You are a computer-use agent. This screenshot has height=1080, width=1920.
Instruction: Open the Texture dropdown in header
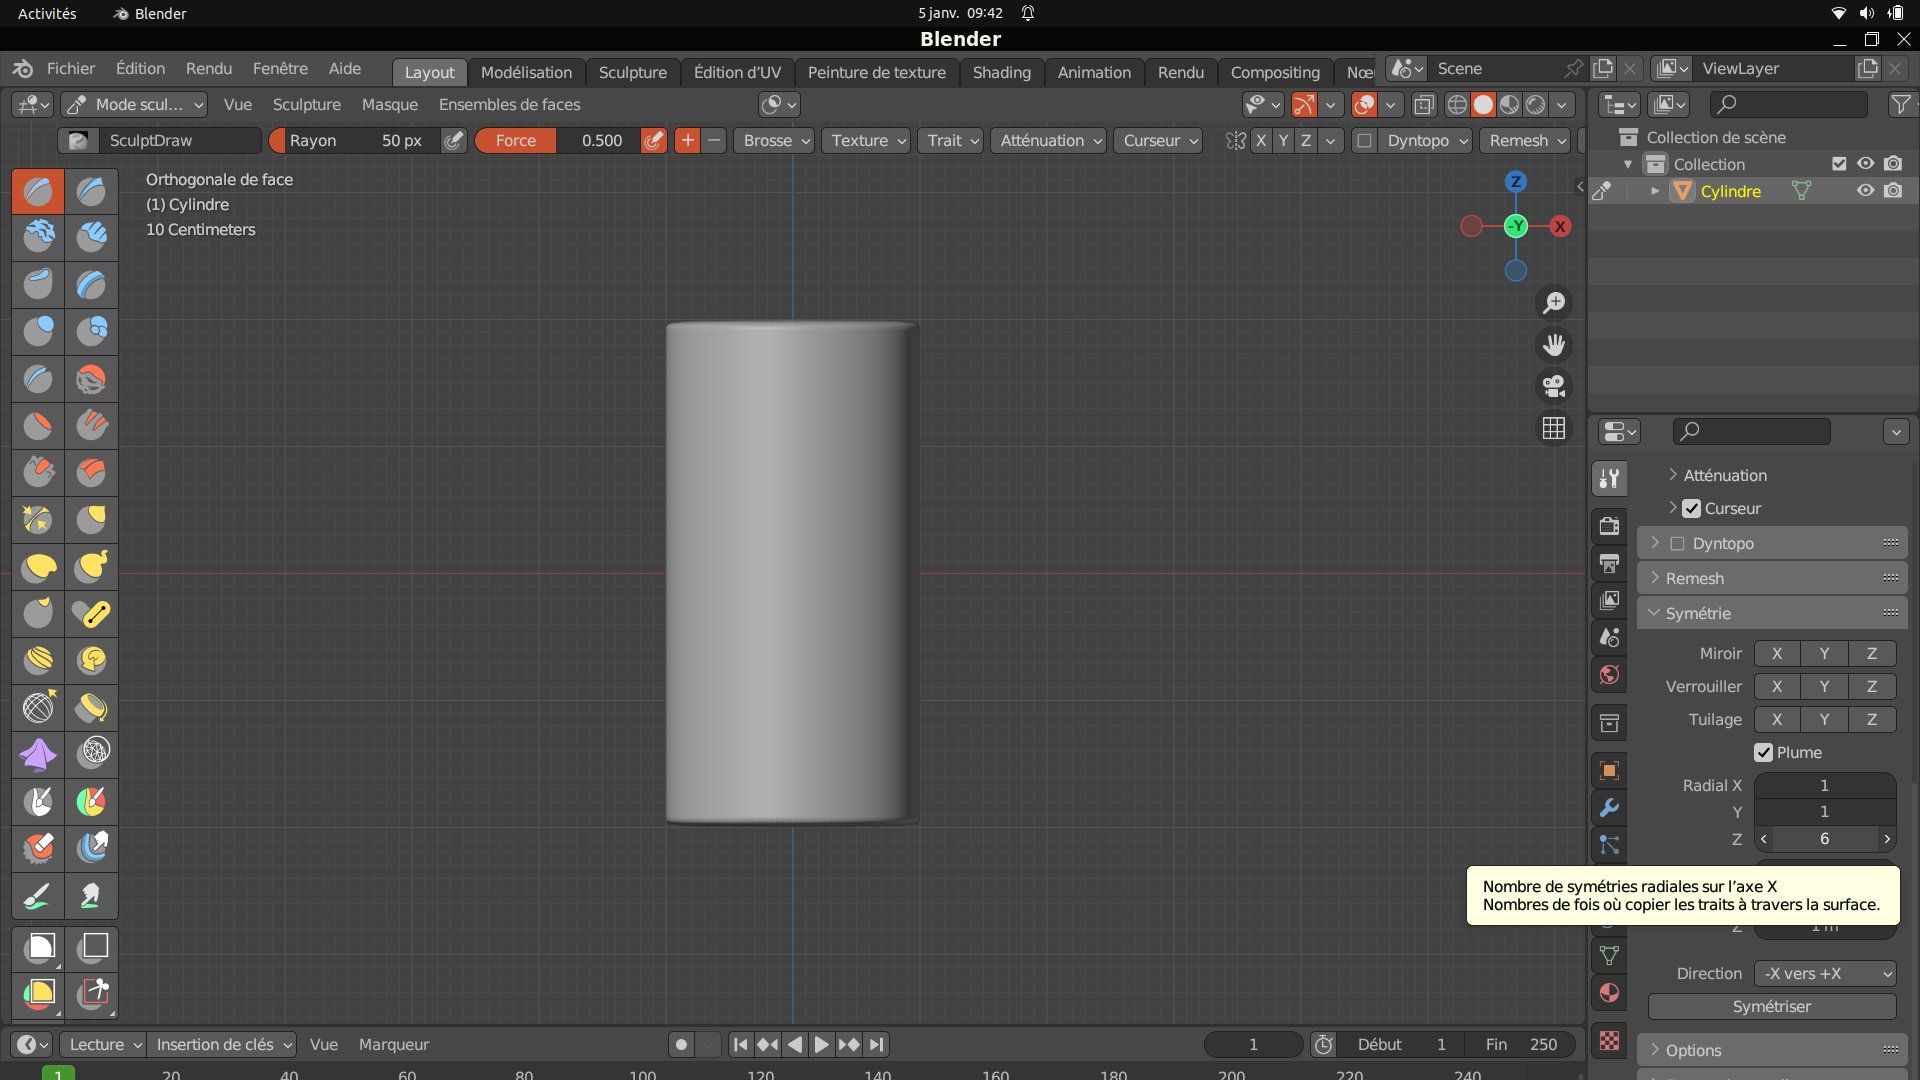tap(866, 141)
